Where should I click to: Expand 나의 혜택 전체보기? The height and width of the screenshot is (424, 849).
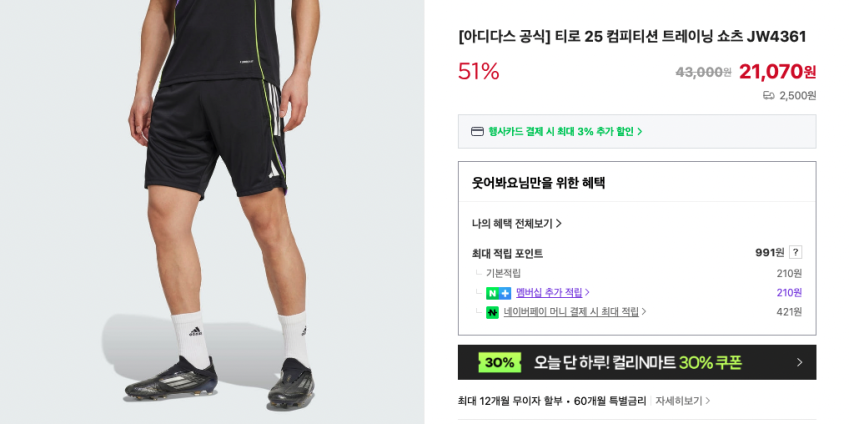tap(517, 224)
